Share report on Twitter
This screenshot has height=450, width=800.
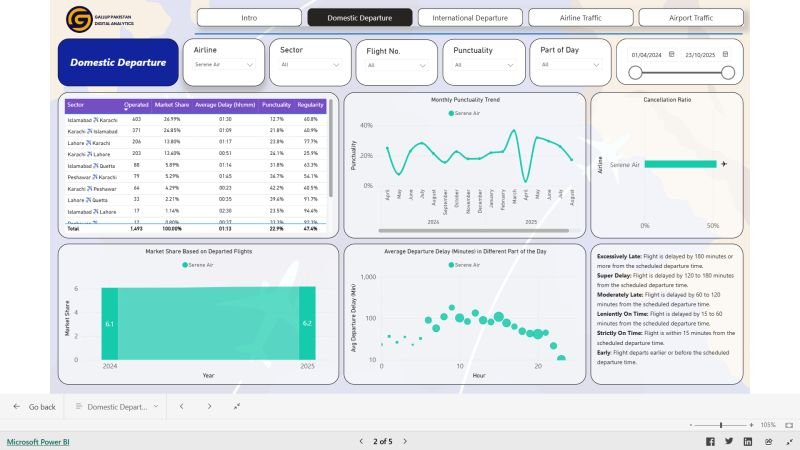pyautogui.click(x=728, y=441)
